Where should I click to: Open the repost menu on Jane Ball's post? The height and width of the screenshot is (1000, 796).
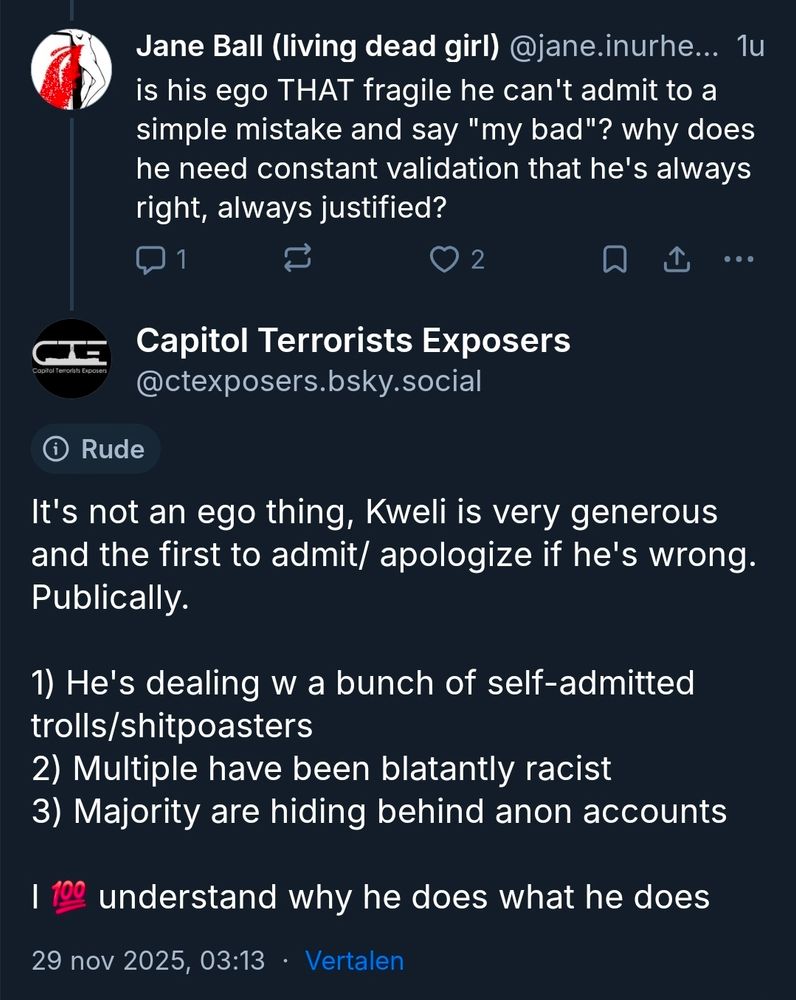tap(298, 260)
